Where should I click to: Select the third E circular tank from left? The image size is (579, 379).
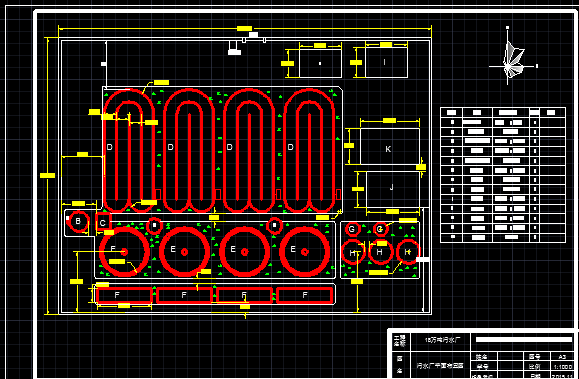pyautogui.click(x=244, y=252)
